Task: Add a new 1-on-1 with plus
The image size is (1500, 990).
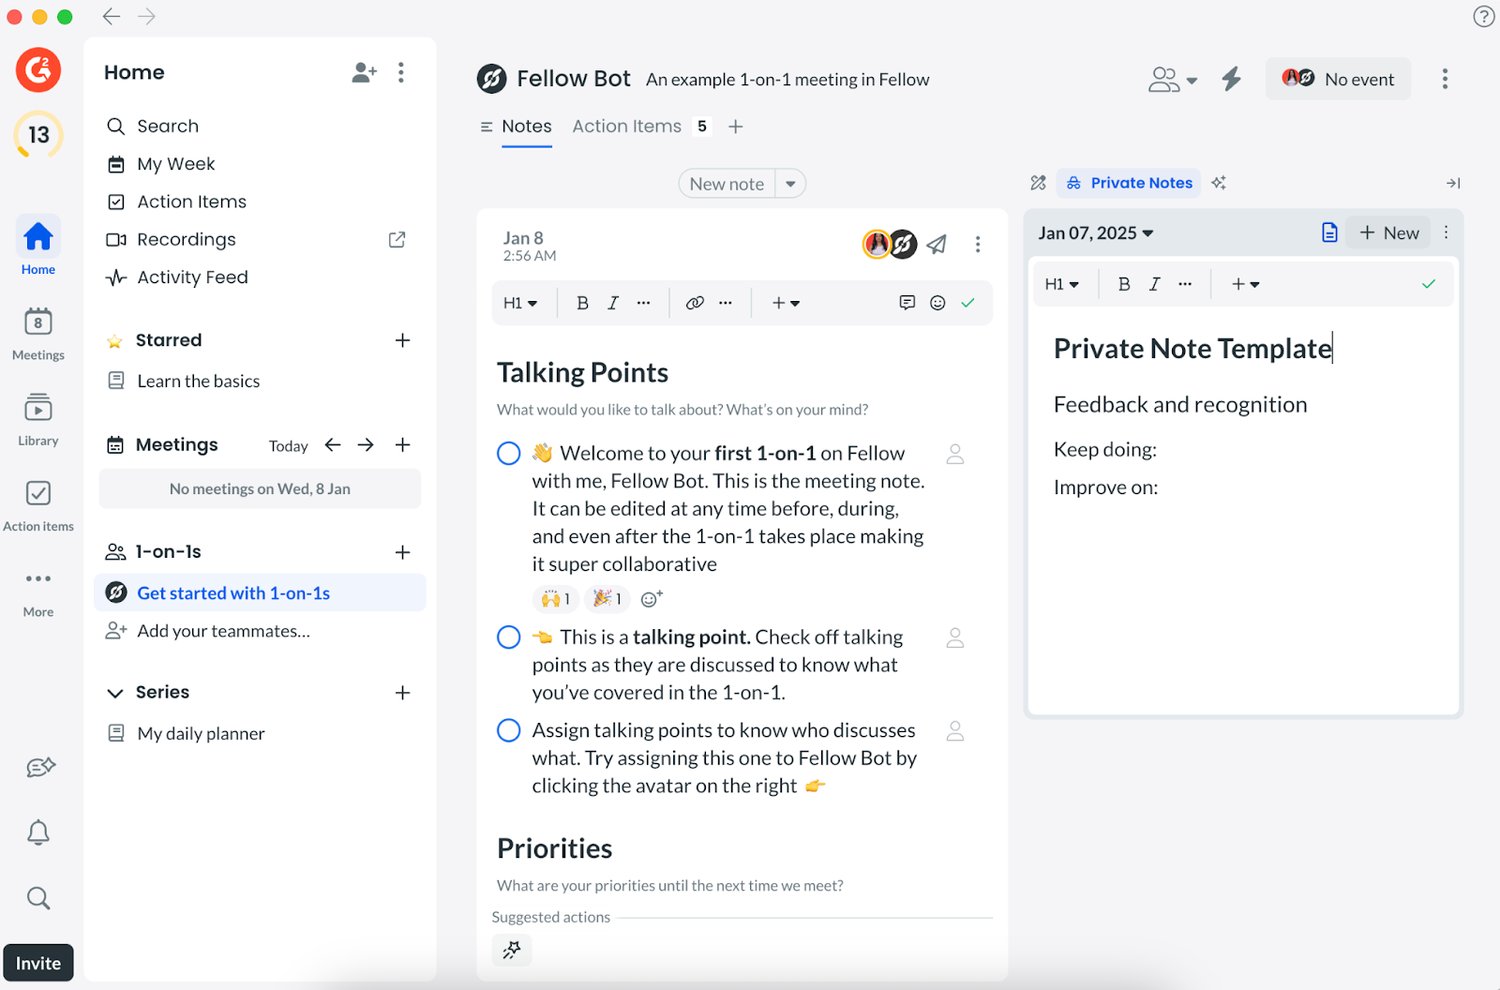Action: [x=403, y=552]
